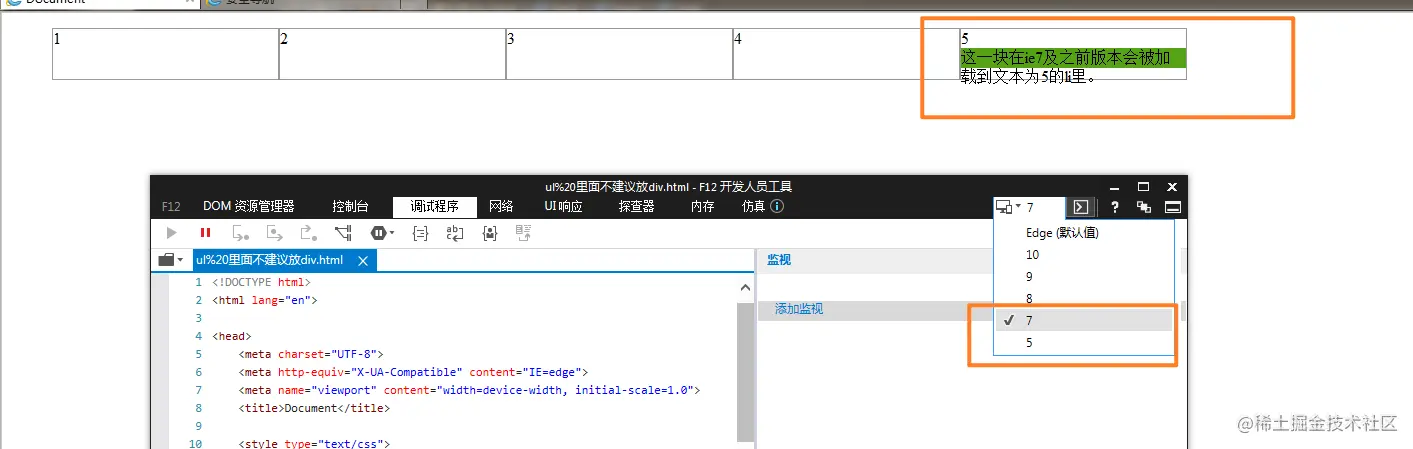The width and height of the screenshot is (1413, 449).
Task: Click the console toggle icon
Action: pos(1080,208)
